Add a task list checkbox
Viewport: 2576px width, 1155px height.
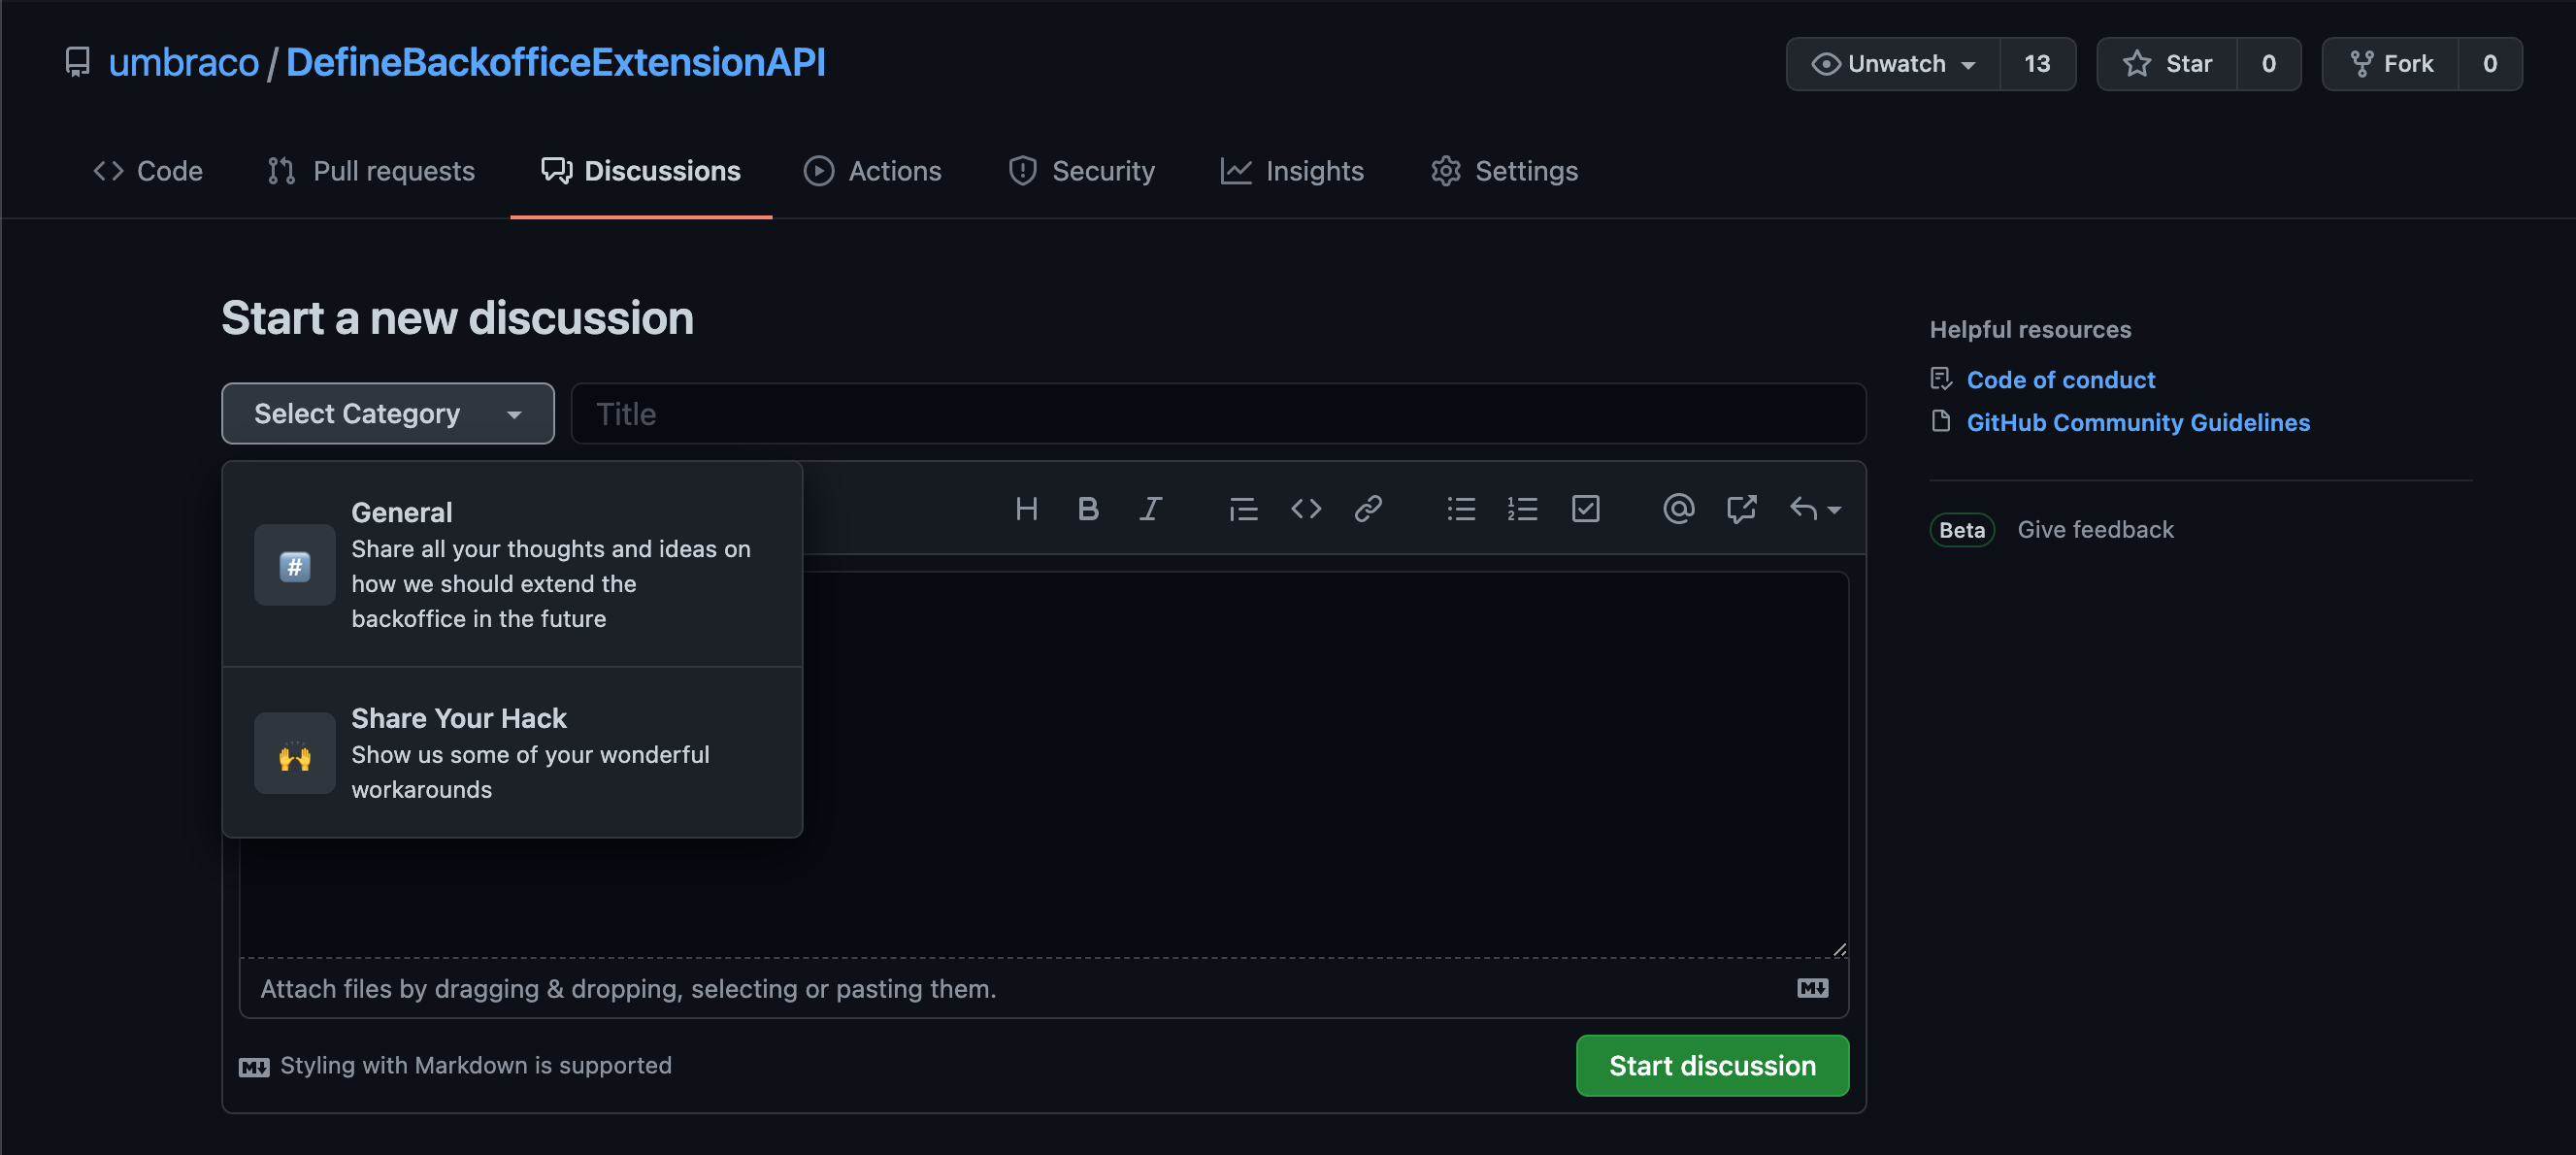pyautogui.click(x=1585, y=509)
